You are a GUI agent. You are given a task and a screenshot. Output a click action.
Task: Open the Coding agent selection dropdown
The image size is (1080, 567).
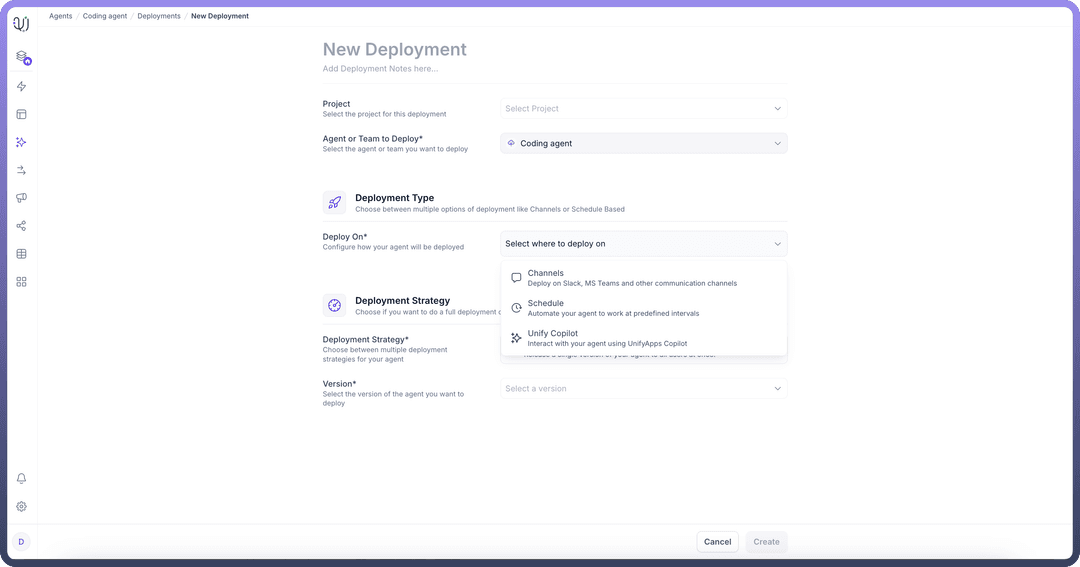pos(643,144)
